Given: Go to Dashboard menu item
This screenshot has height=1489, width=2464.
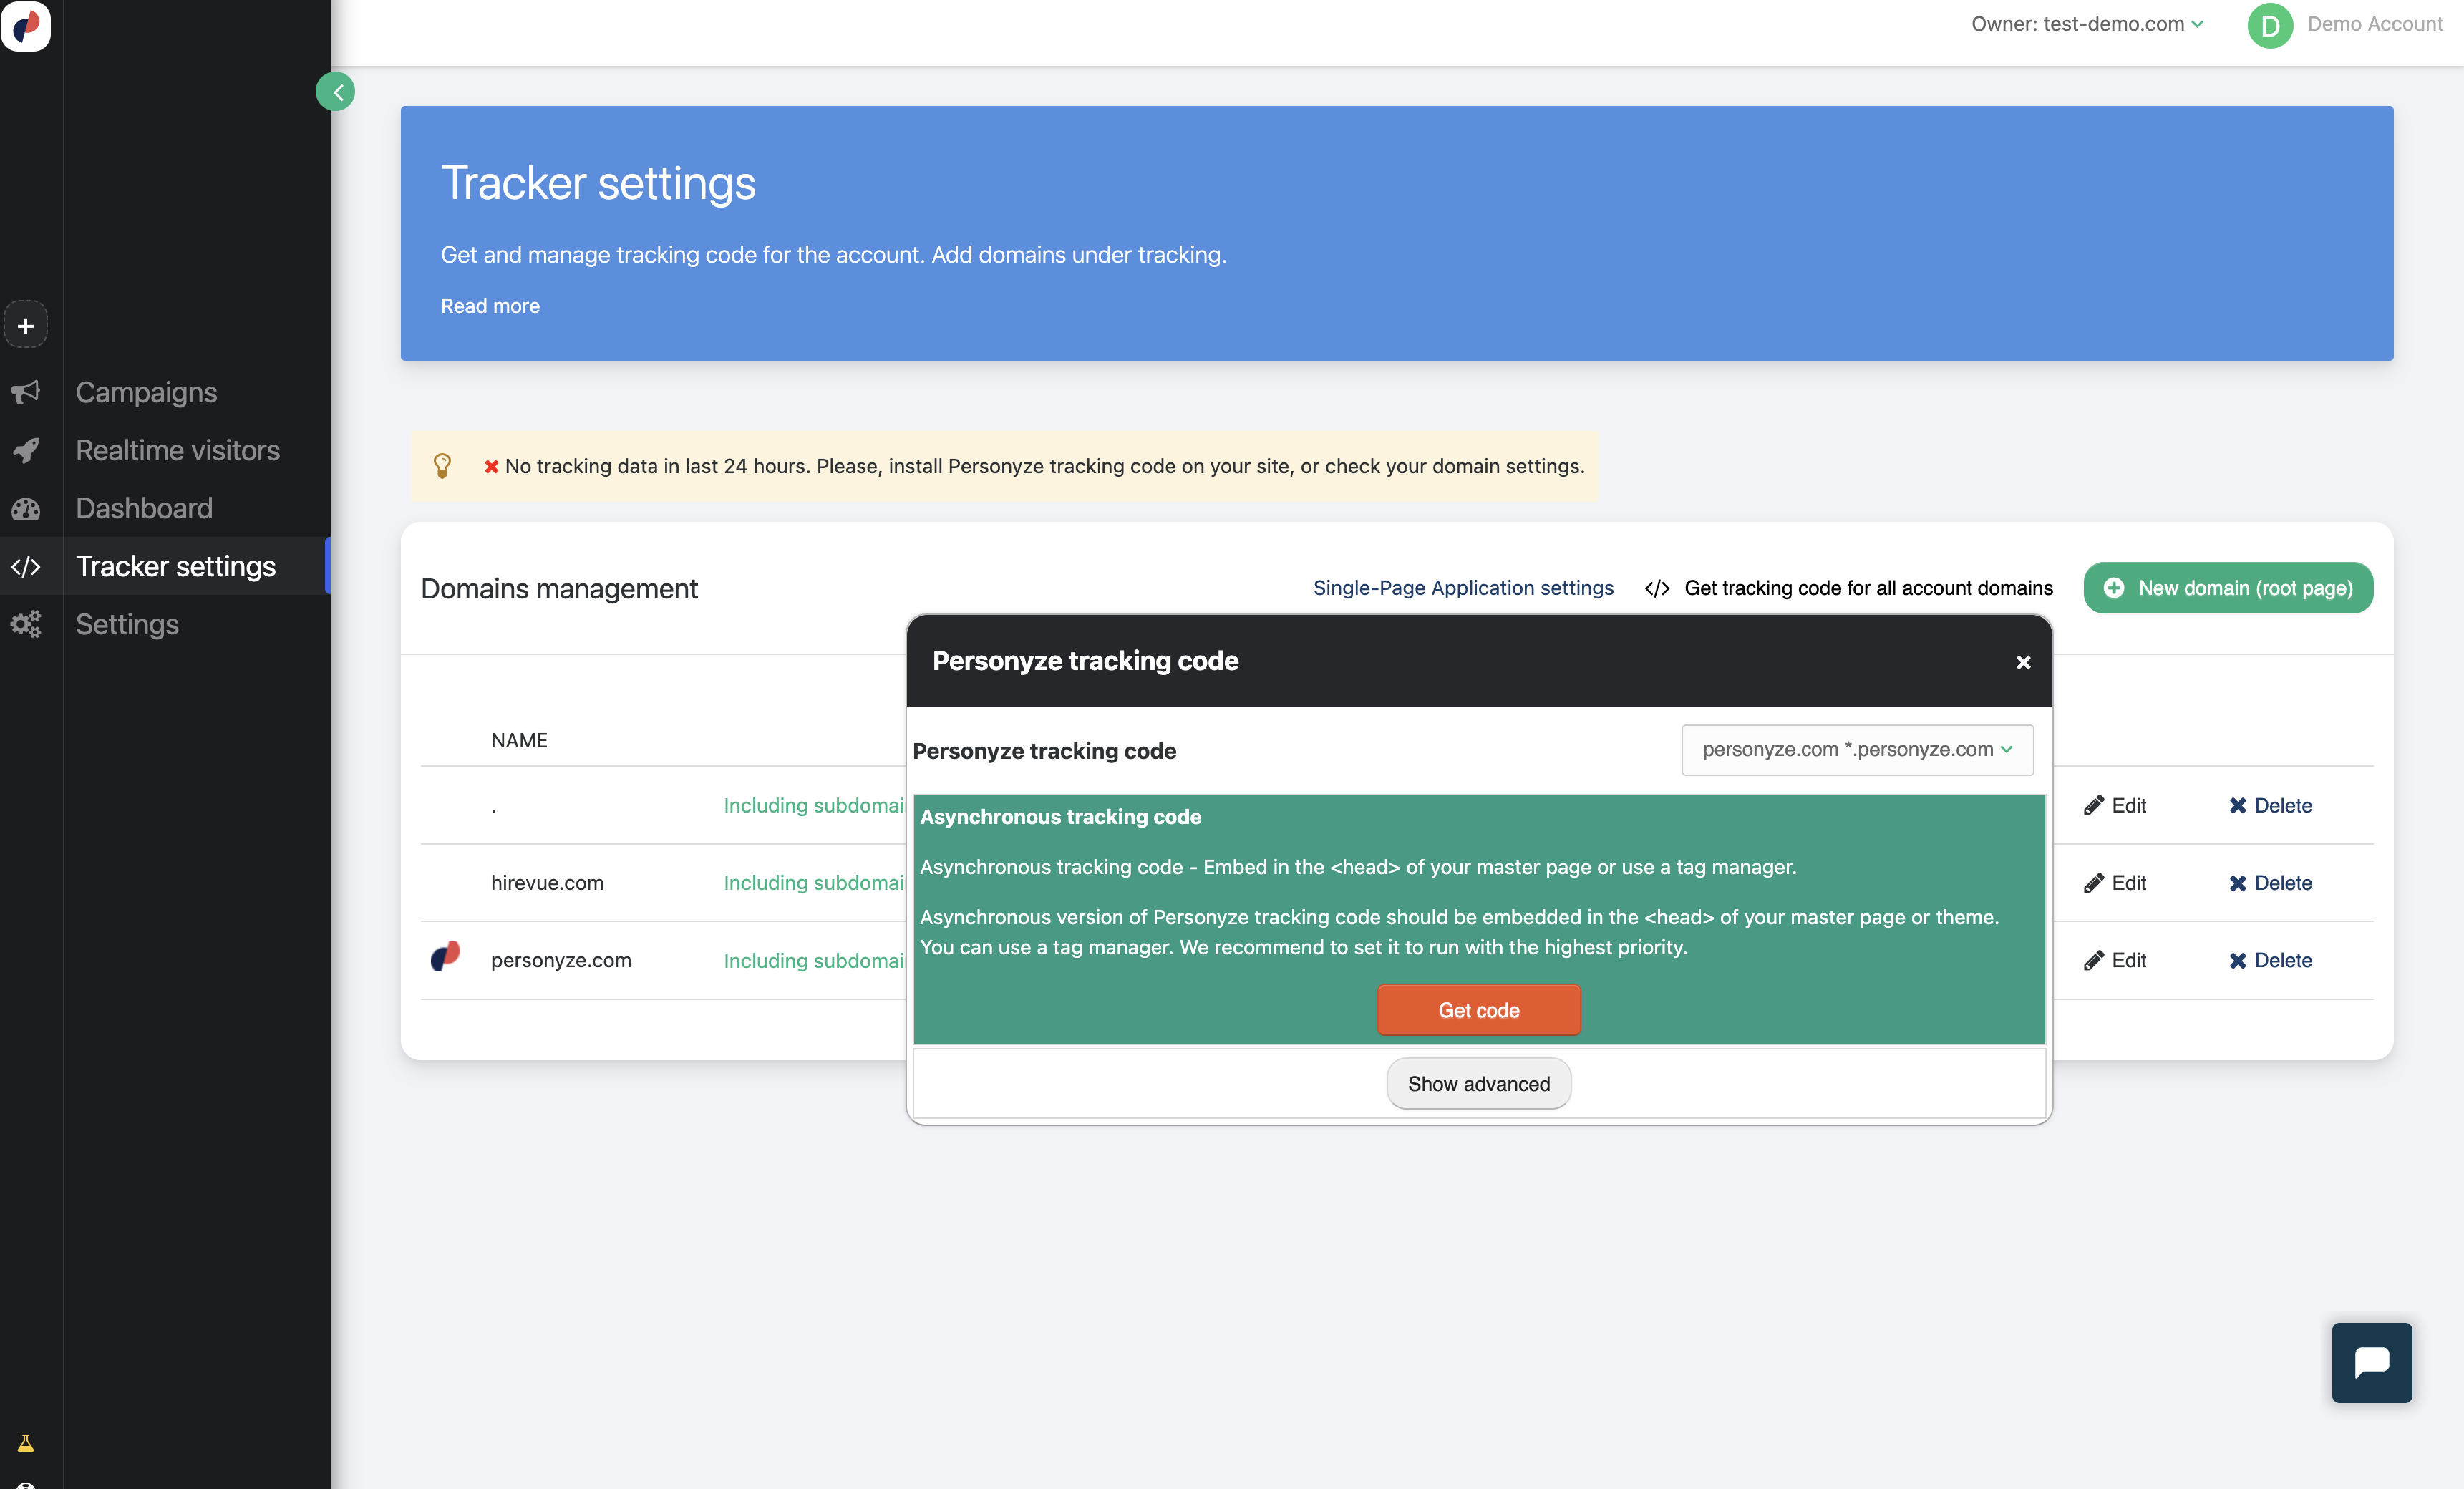Looking at the screenshot, I should [x=144, y=508].
